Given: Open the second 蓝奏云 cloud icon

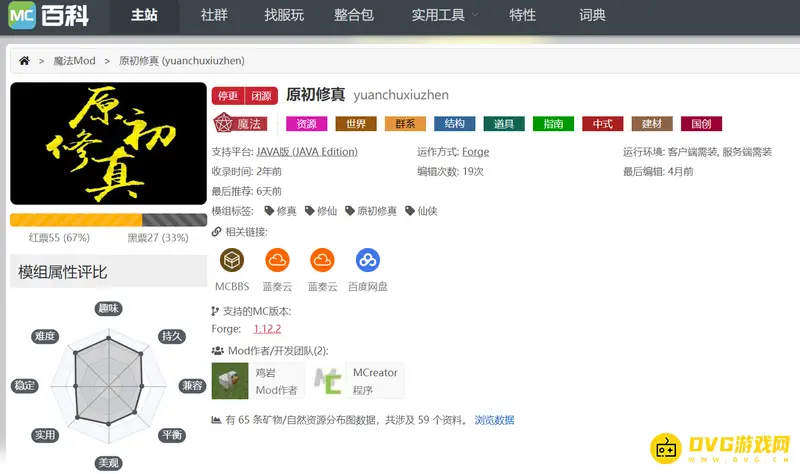Looking at the screenshot, I should click(322, 261).
